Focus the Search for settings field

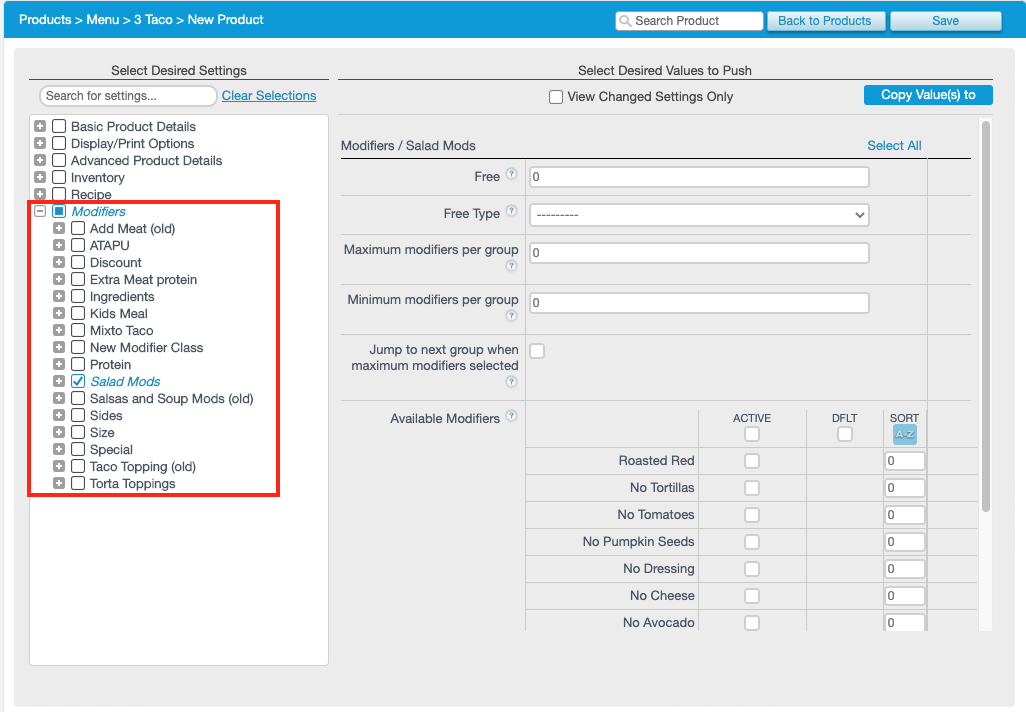pos(128,96)
